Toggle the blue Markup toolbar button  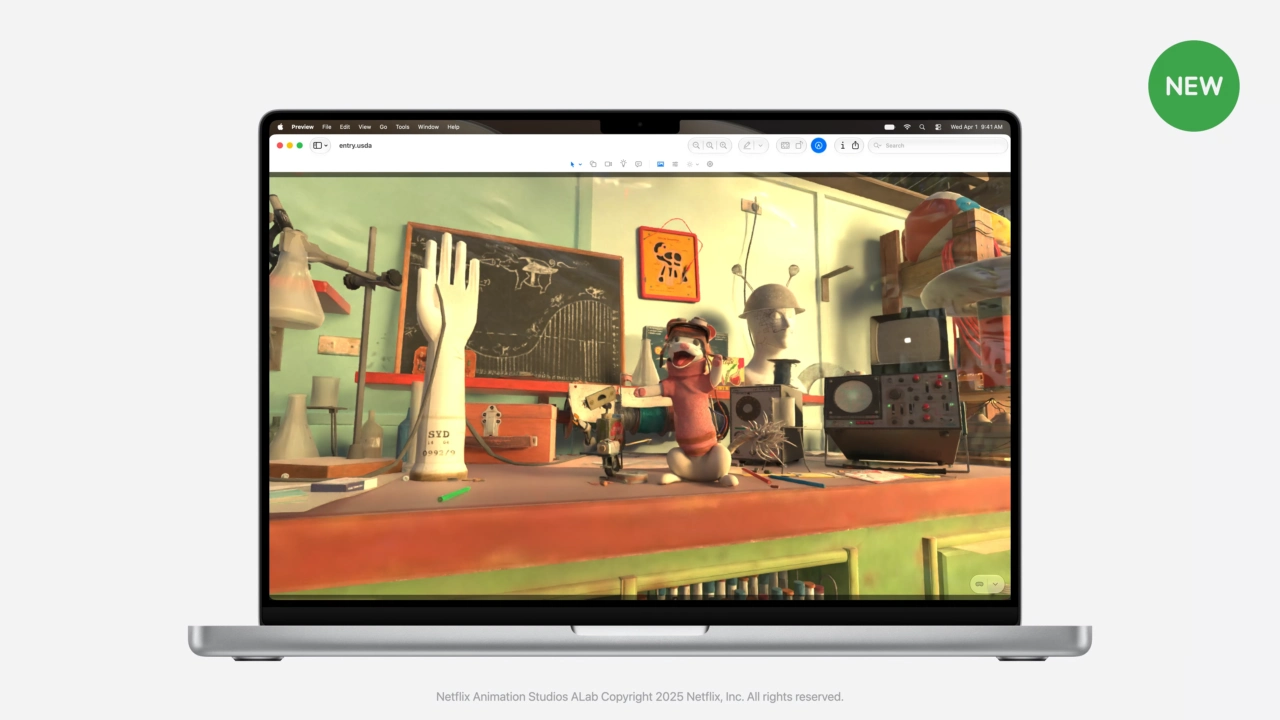[x=818, y=145]
